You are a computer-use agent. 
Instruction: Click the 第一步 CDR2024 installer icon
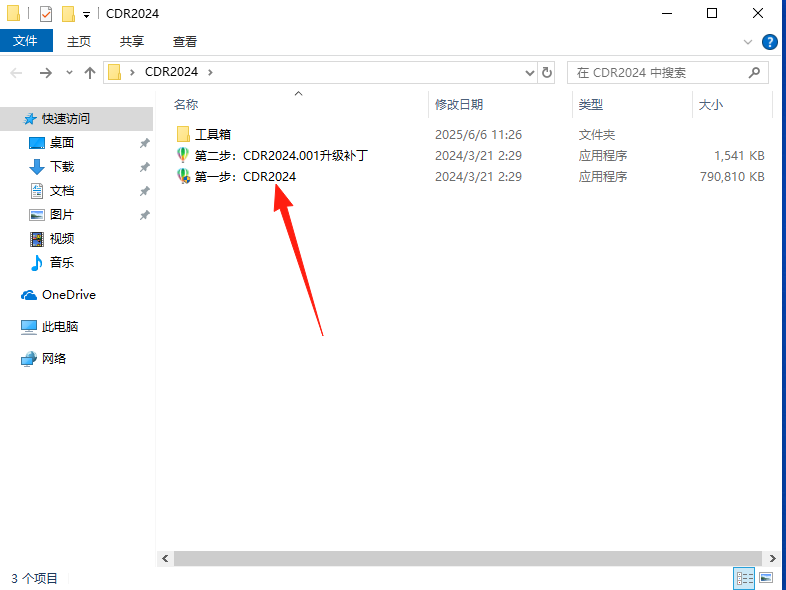click(183, 176)
